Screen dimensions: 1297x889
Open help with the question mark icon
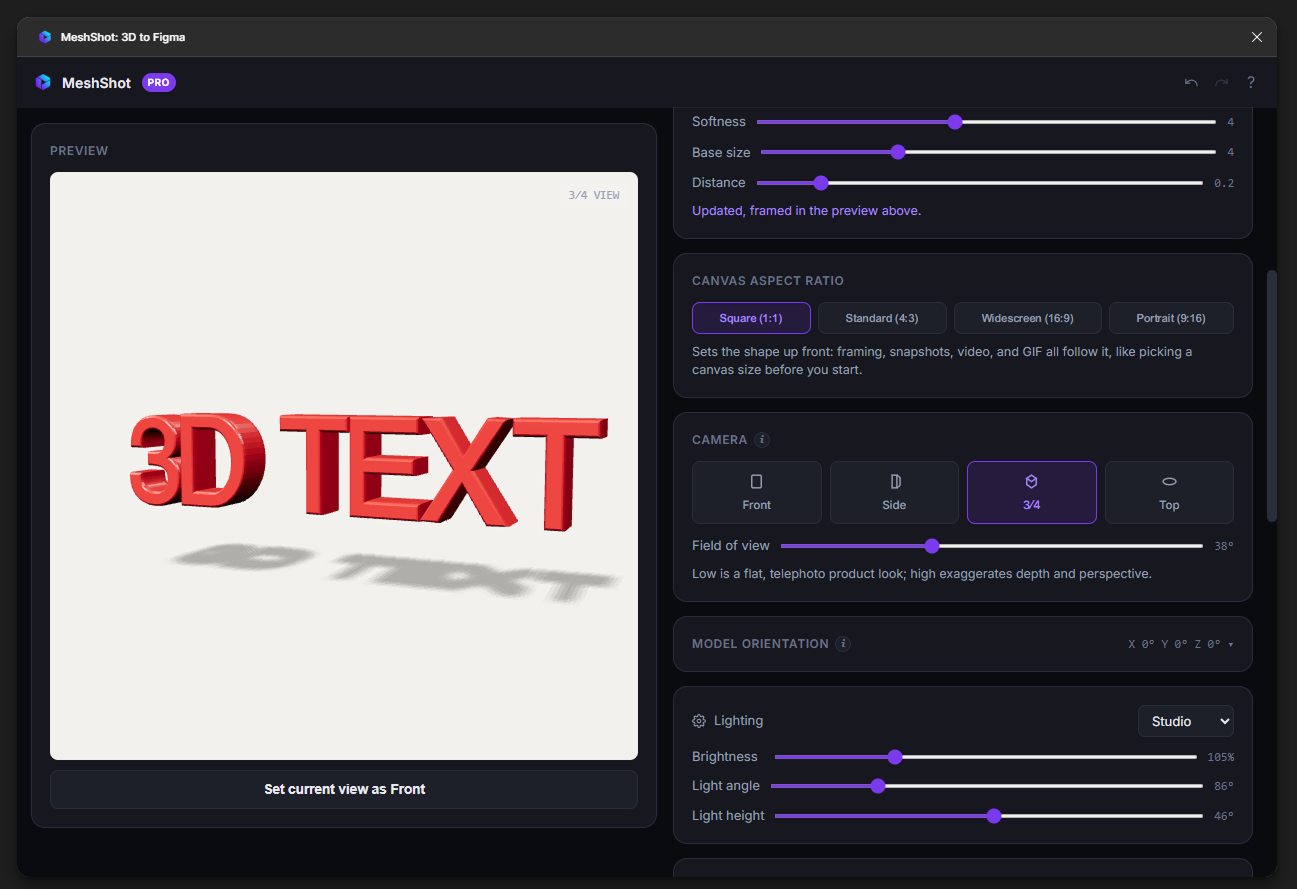(x=1251, y=83)
